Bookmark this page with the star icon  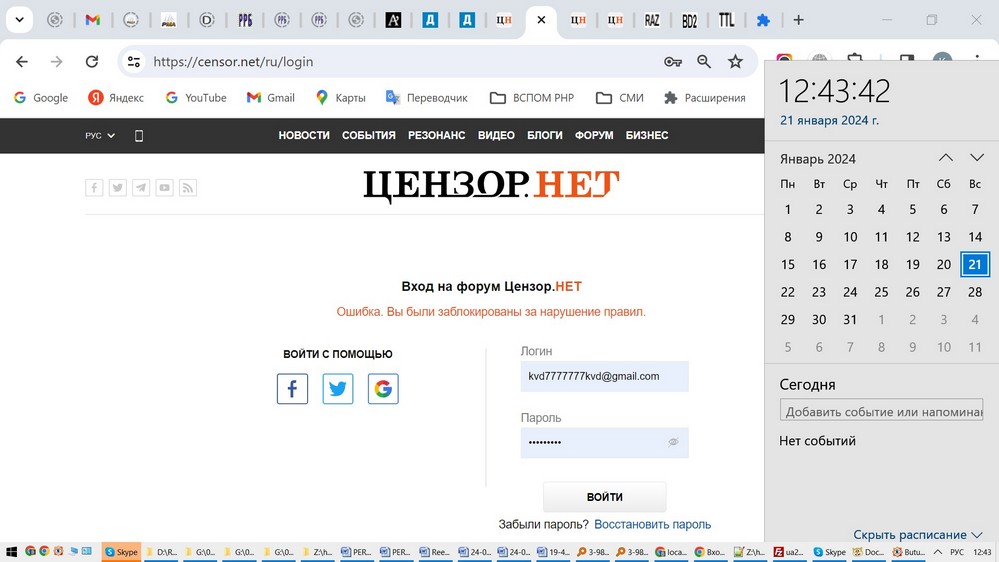pos(735,62)
